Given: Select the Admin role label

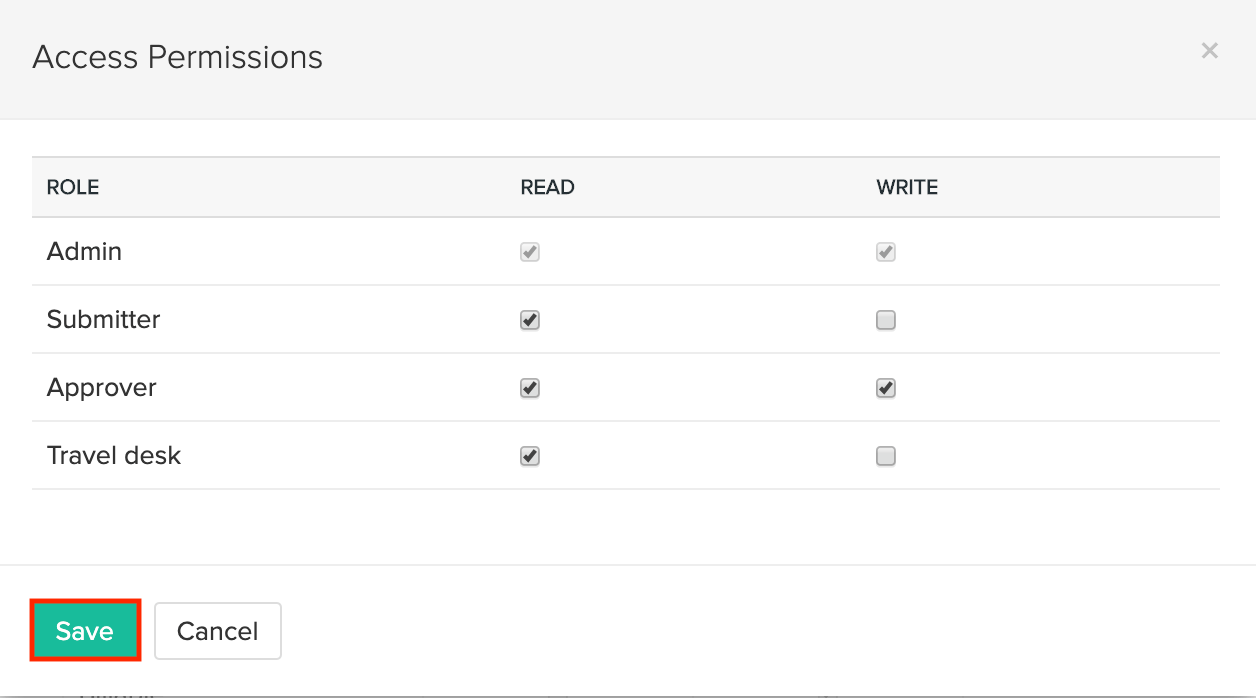Looking at the screenshot, I should [x=84, y=252].
